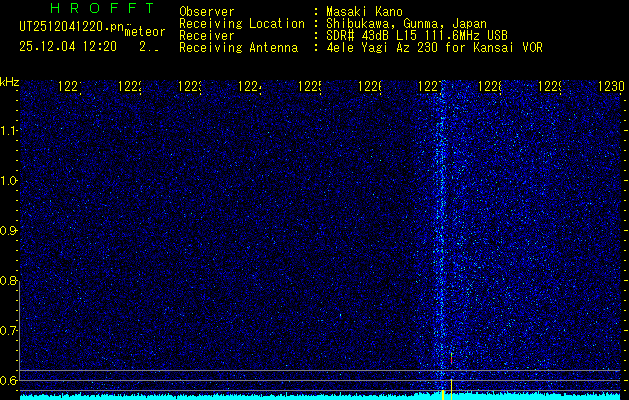This screenshot has width=629, height=400.
Task: Click the 1230 time axis label
Action: click(x=611, y=87)
